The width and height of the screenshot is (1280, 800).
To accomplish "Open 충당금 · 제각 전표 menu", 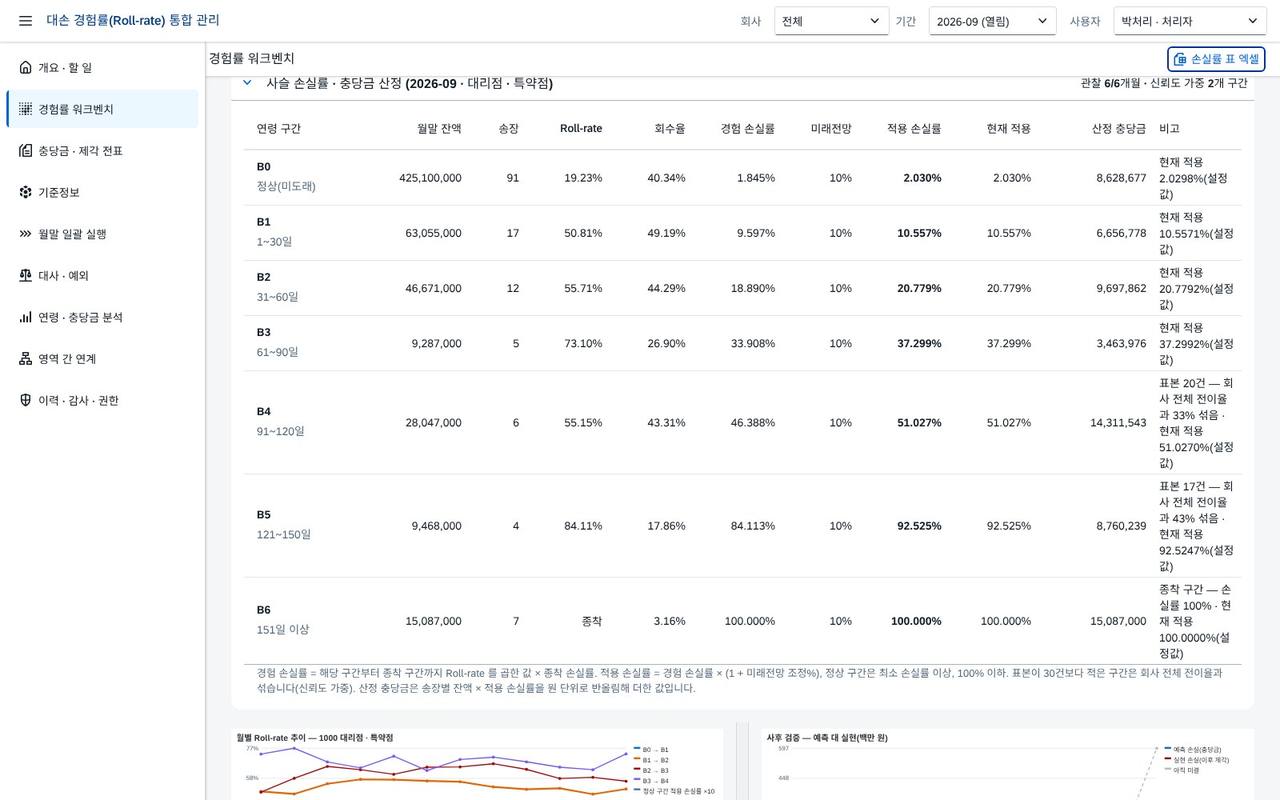I will pyautogui.click(x=102, y=150).
